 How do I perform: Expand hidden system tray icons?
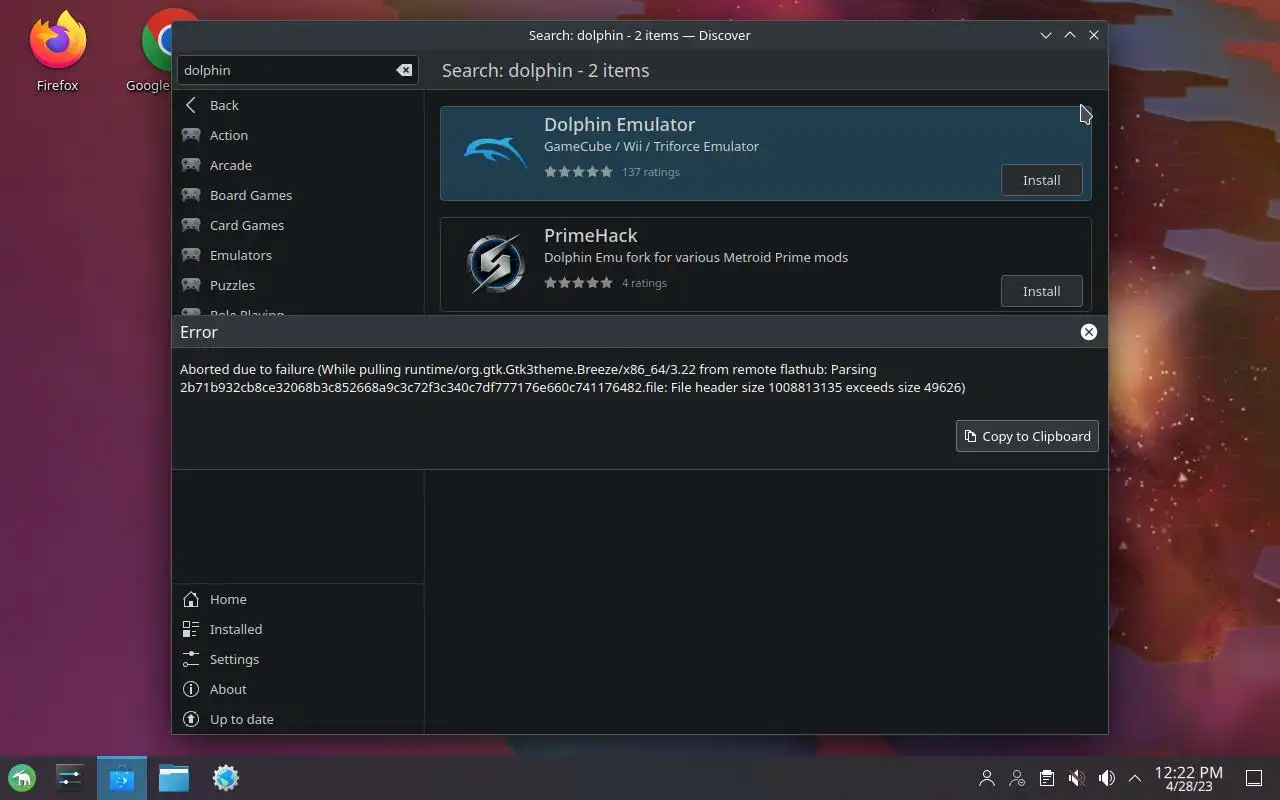coord(1135,778)
